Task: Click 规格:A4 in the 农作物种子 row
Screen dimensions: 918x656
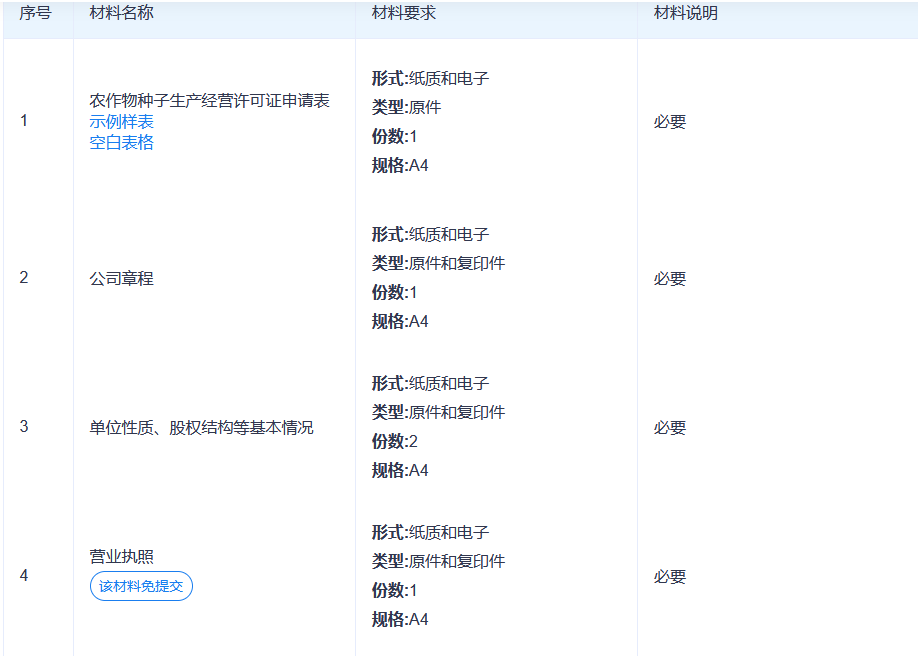Action: click(x=400, y=165)
